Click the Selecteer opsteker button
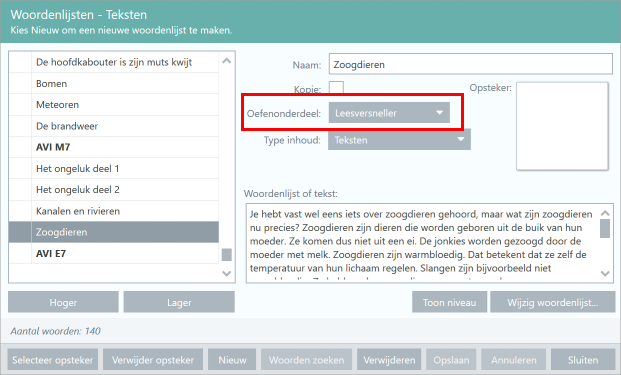This screenshot has height=375, width=621. coord(53,360)
